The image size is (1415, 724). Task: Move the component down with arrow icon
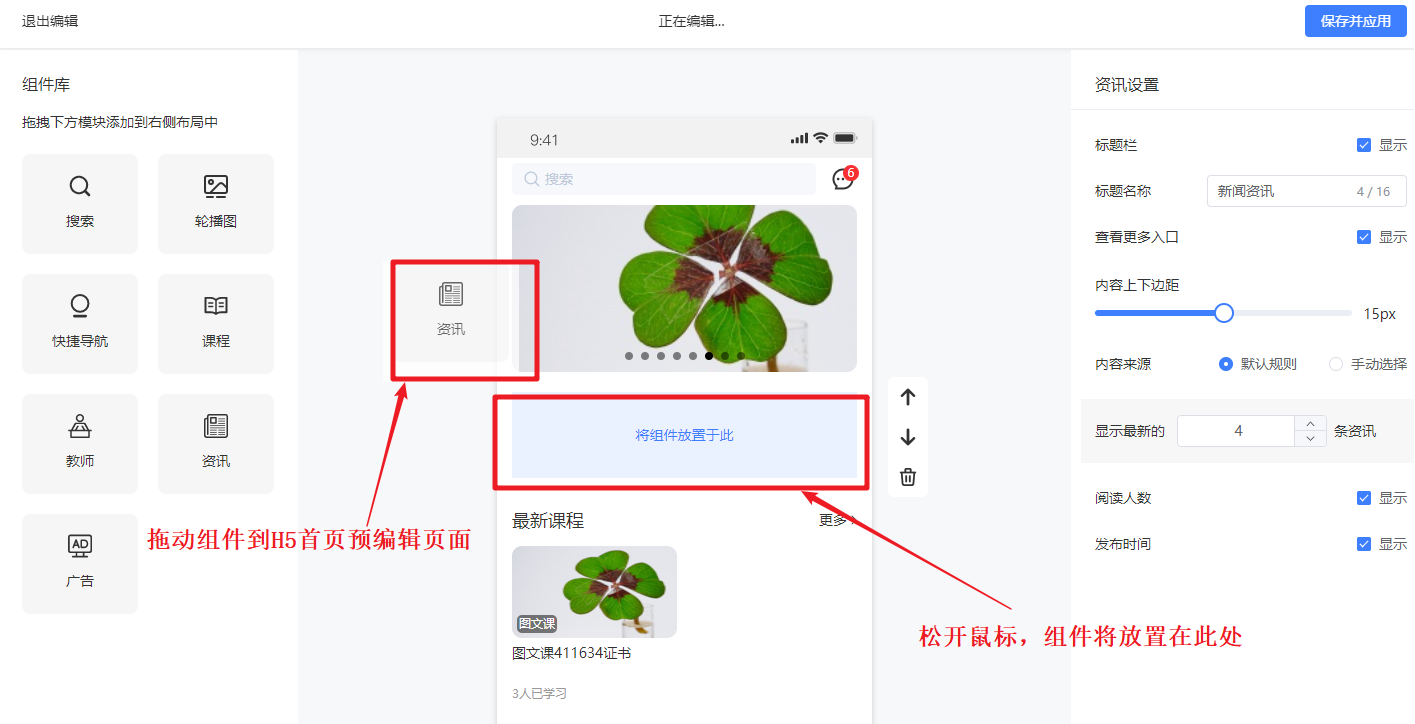click(x=908, y=437)
